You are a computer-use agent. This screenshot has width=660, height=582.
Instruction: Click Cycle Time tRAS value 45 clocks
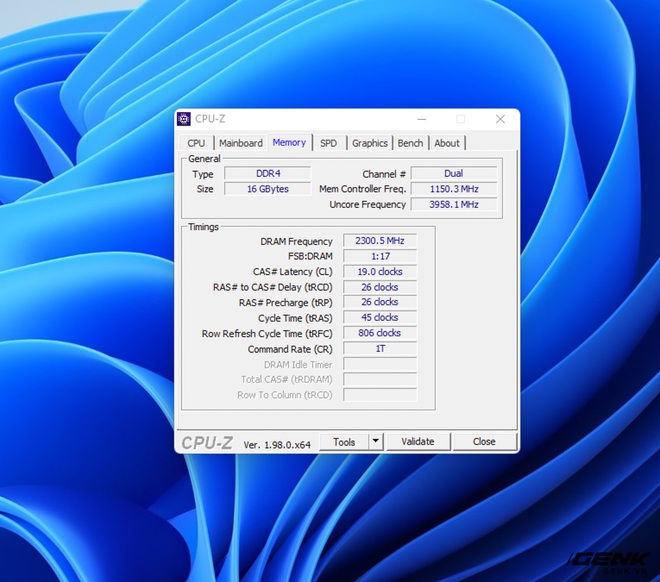(x=380, y=318)
